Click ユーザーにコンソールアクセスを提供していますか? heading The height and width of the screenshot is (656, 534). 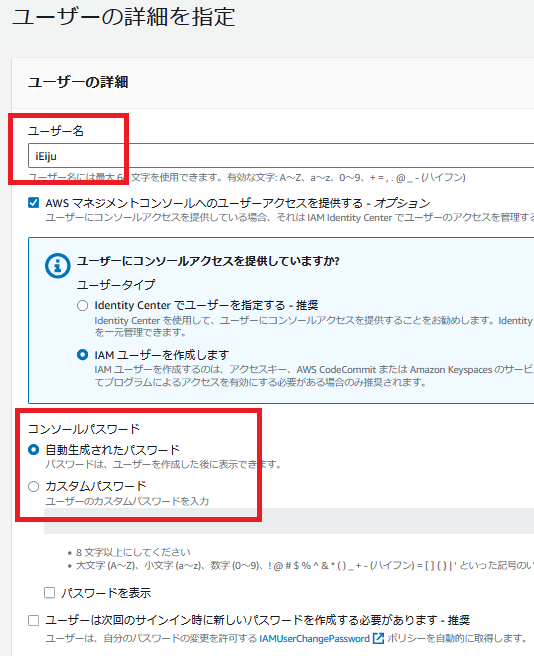tap(208, 261)
